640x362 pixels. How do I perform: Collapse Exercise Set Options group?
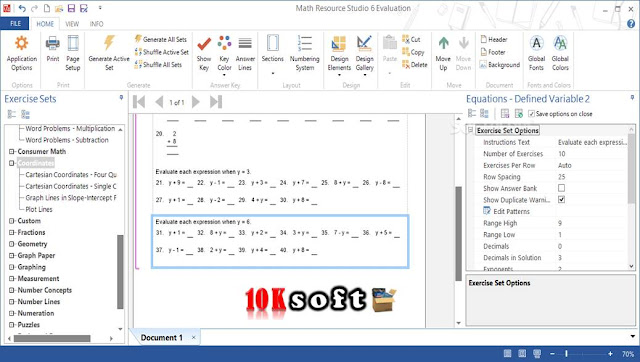tap(470, 130)
